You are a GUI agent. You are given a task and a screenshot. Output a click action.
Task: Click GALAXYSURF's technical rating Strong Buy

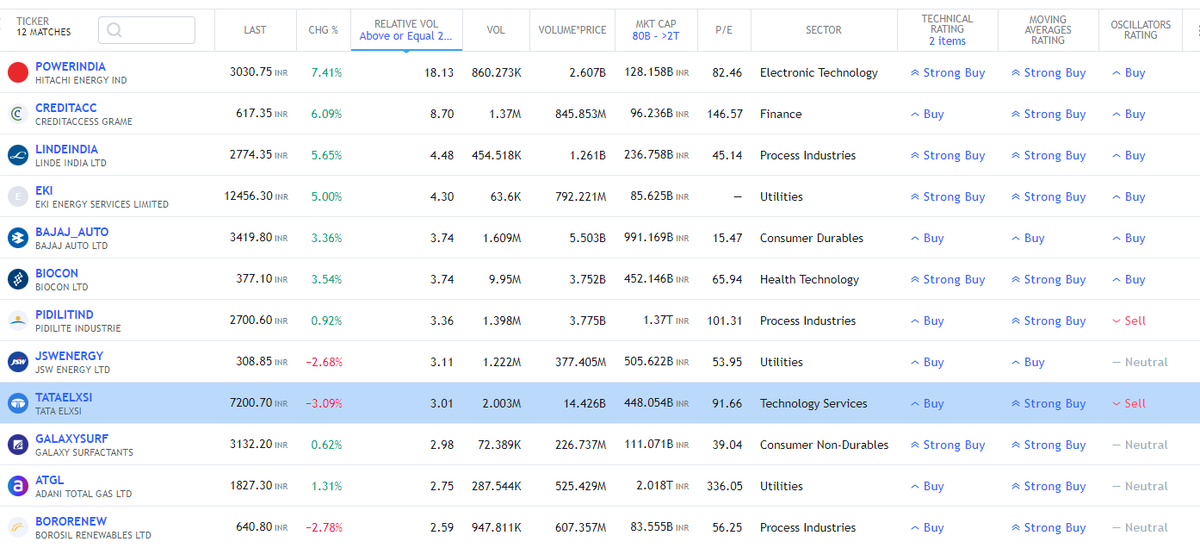(947, 445)
